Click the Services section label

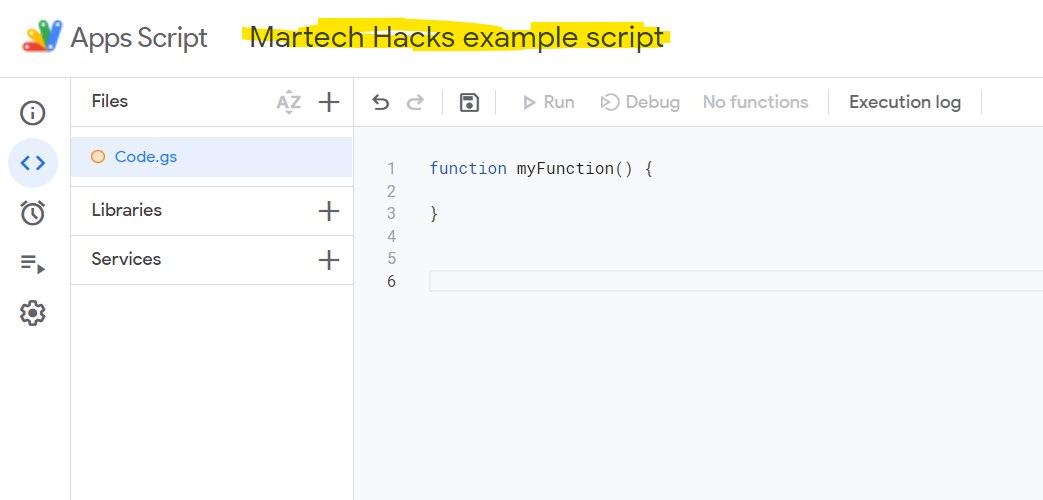pyautogui.click(x=126, y=259)
